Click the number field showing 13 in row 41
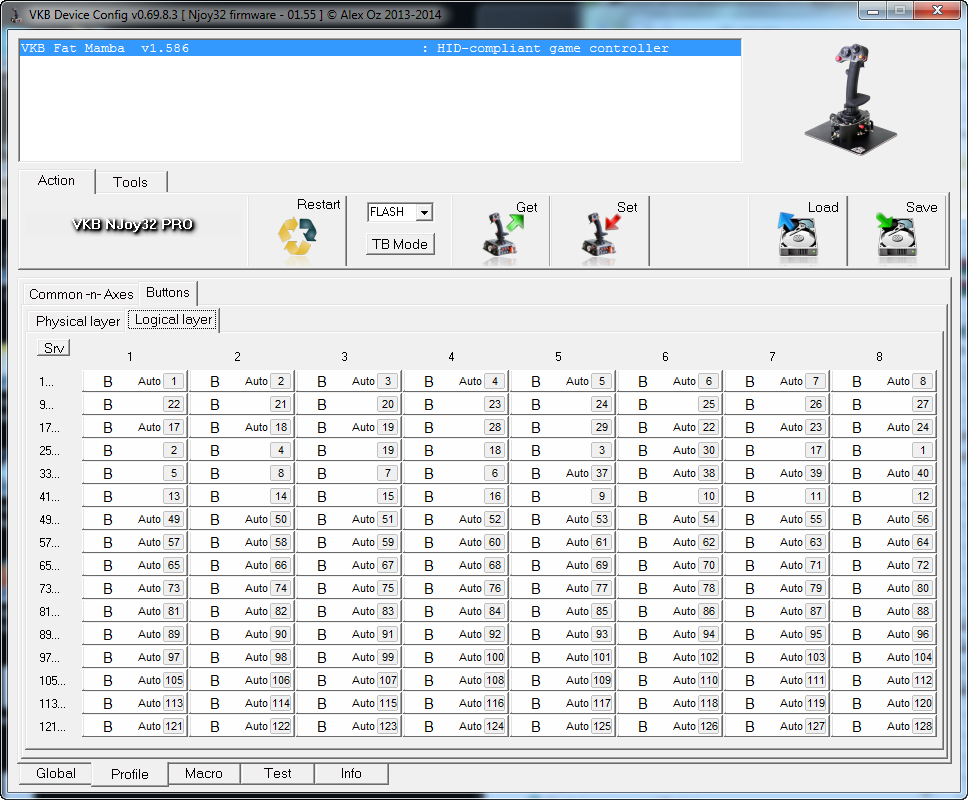 [x=173, y=496]
